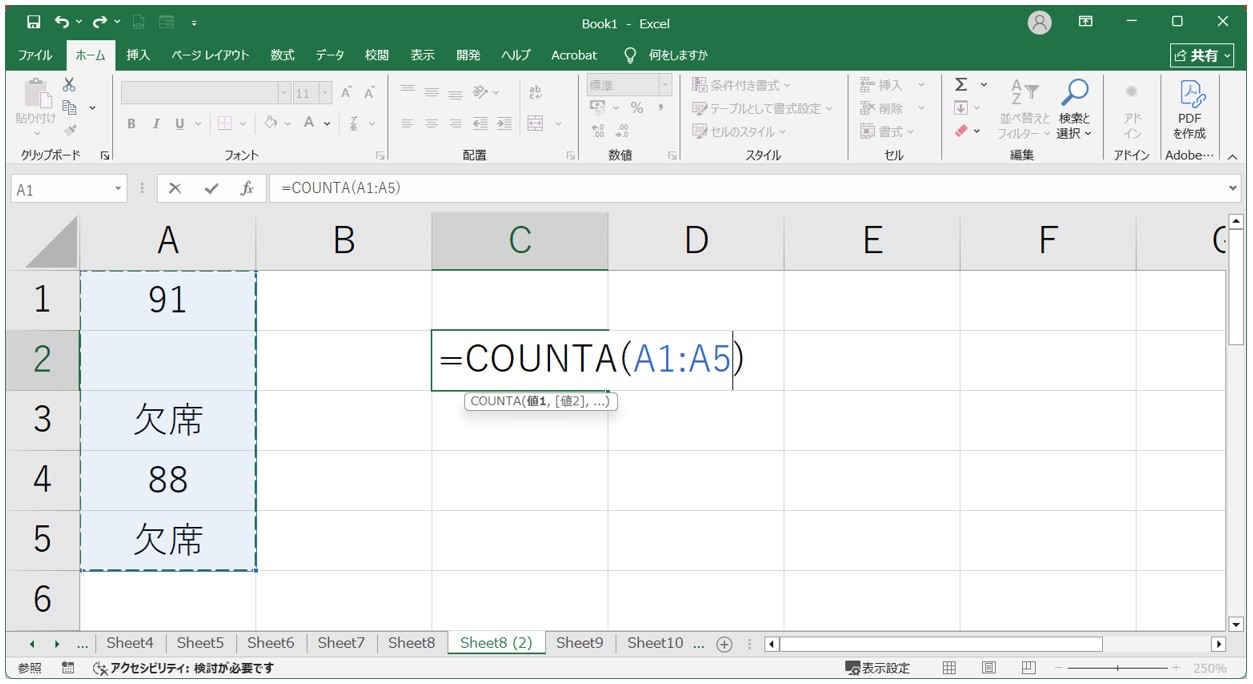Open the Insert Function fx dialog
Viewport: 1253px width, 684px height.
tap(246, 188)
